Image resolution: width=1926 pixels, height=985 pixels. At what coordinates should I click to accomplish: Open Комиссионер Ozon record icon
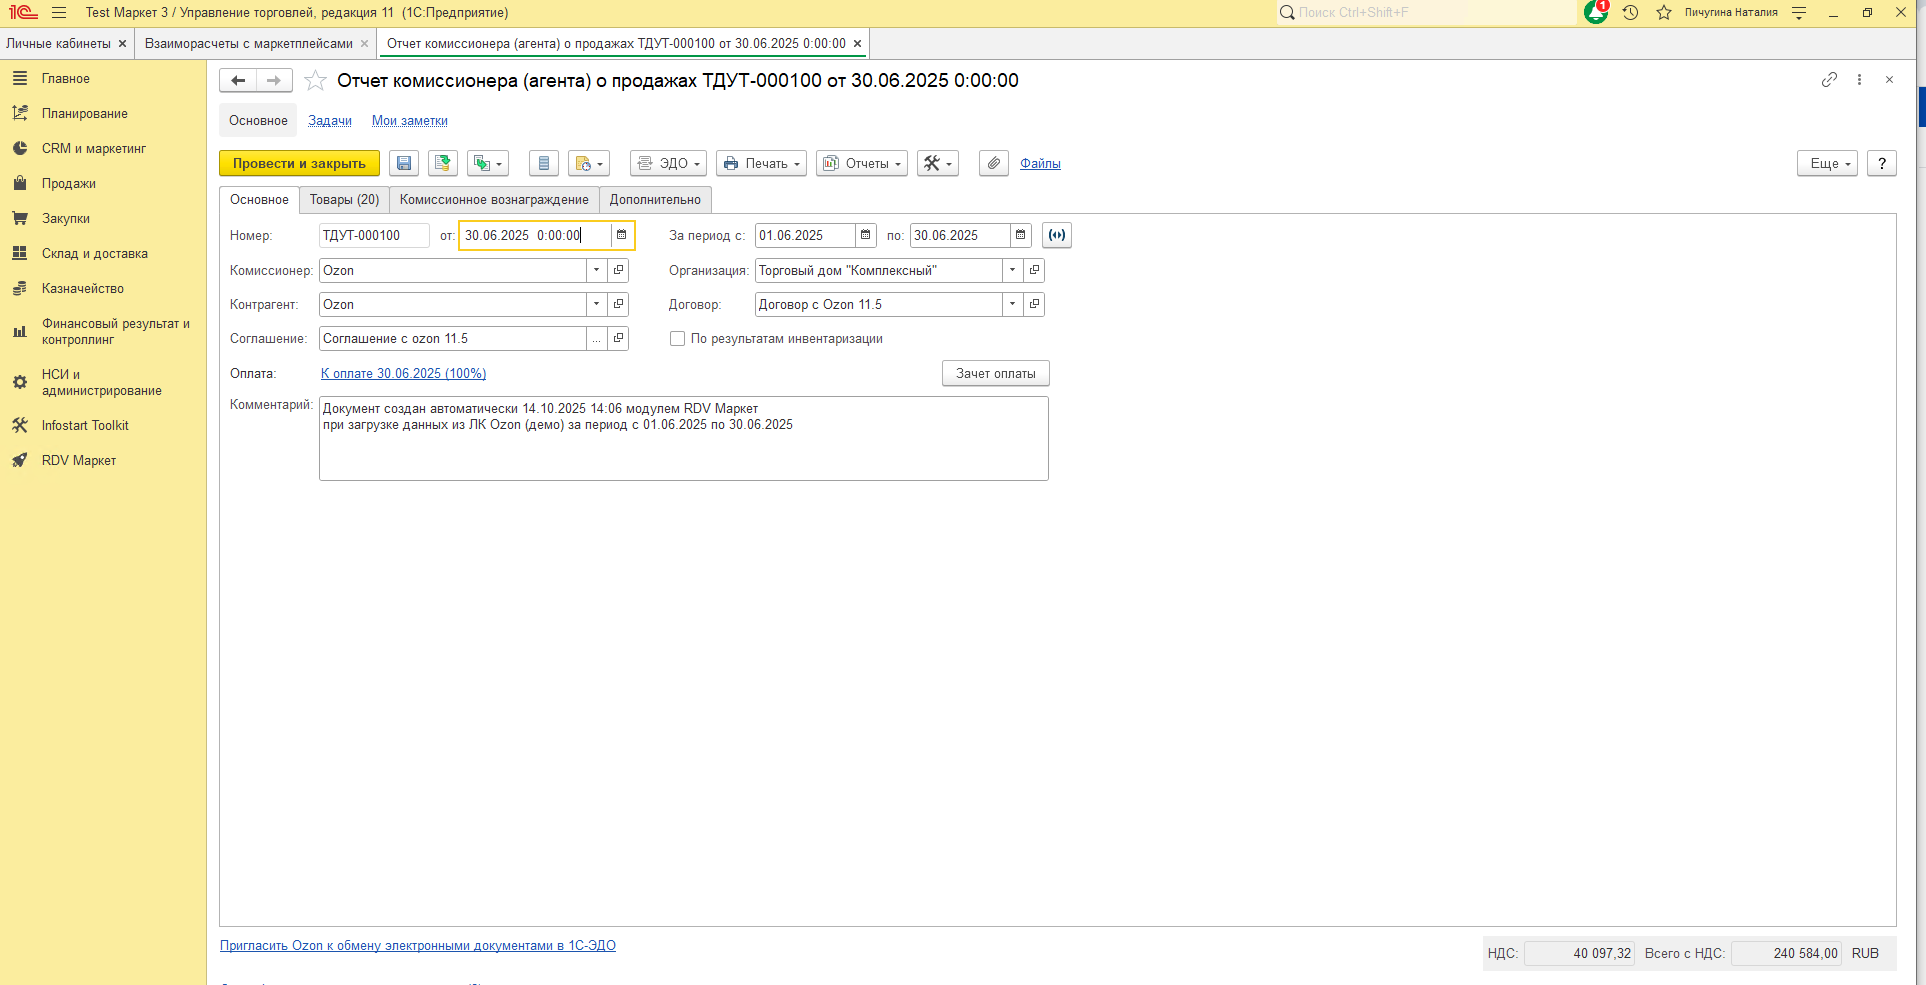click(x=618, y=270)
